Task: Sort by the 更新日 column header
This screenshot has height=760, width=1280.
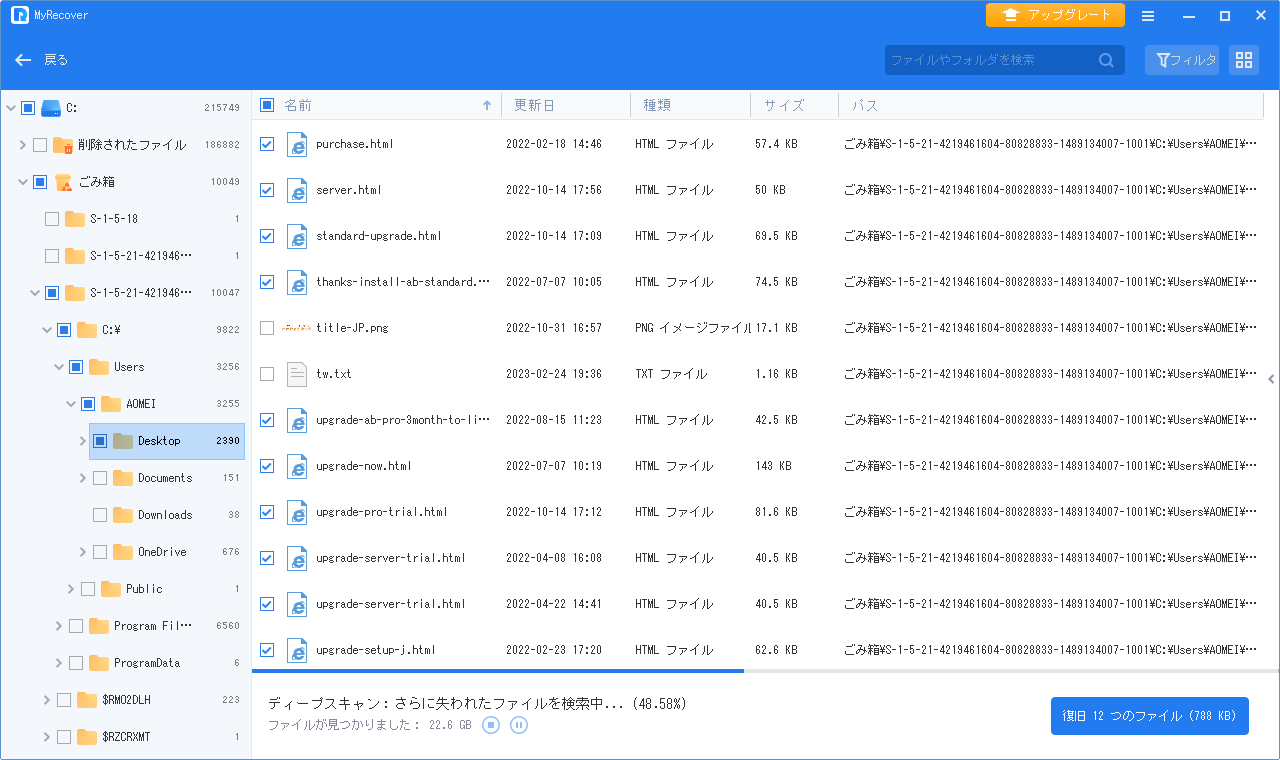Action: [534, 105]
